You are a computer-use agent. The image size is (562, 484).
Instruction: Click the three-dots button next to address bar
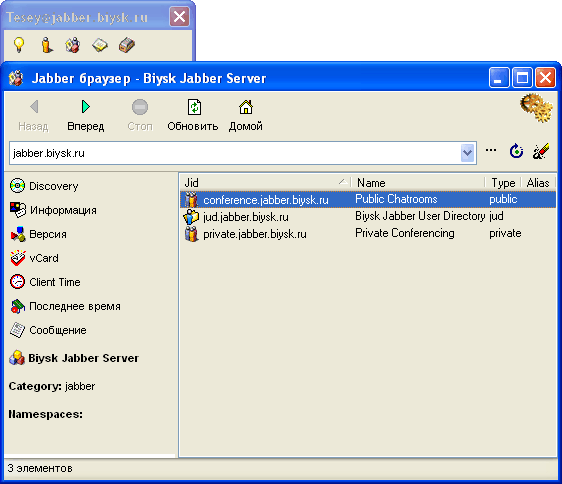click(491, 150)
